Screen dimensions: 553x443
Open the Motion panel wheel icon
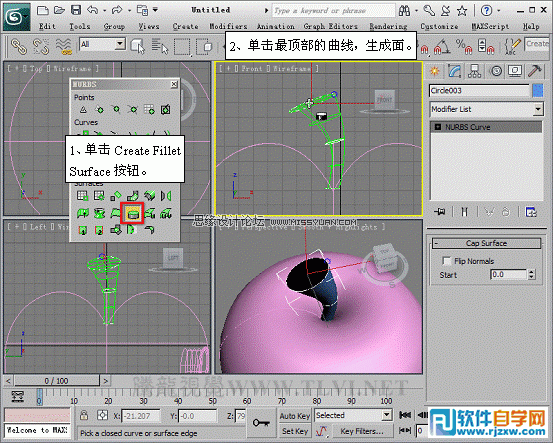pyautogui.click(x=496, y=71)
